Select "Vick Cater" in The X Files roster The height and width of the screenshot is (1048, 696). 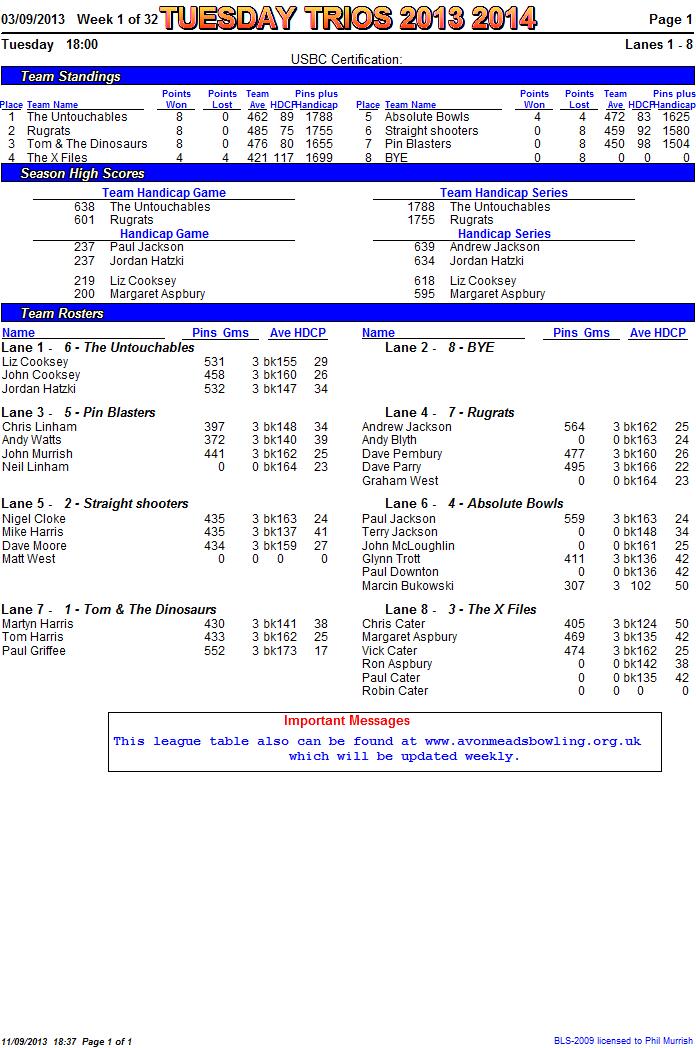point(389,650)
